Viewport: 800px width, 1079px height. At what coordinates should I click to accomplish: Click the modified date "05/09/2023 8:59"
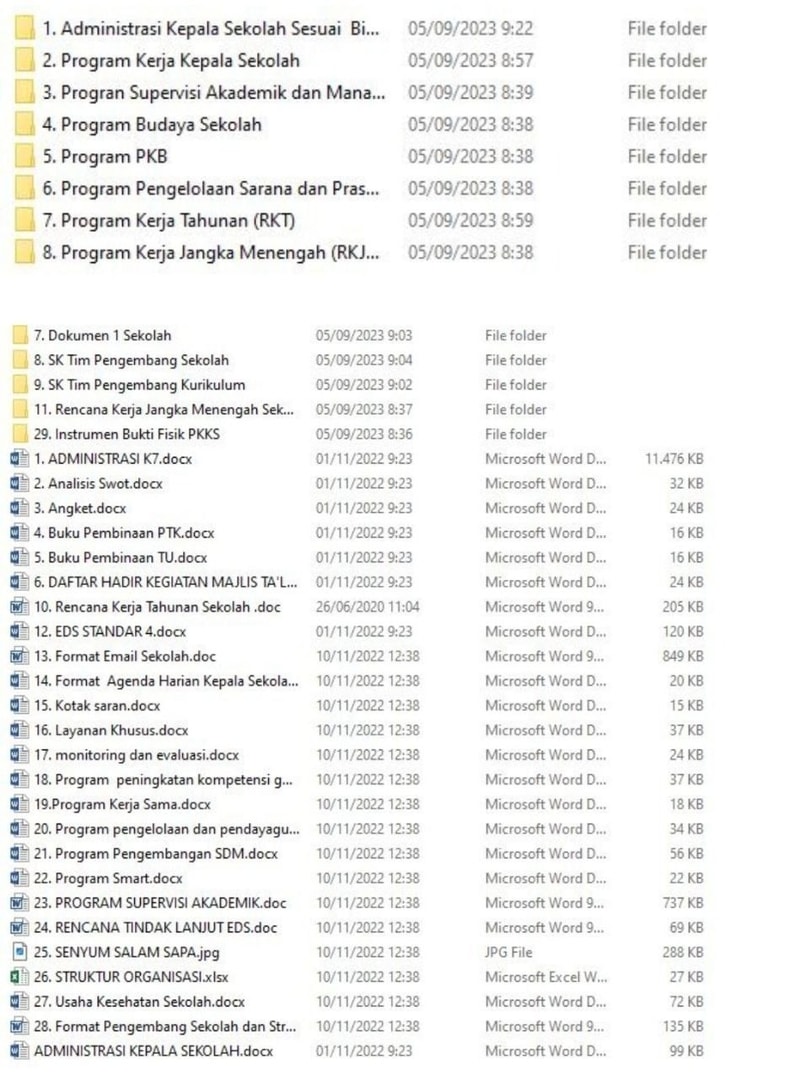click(x=471, y=220)
